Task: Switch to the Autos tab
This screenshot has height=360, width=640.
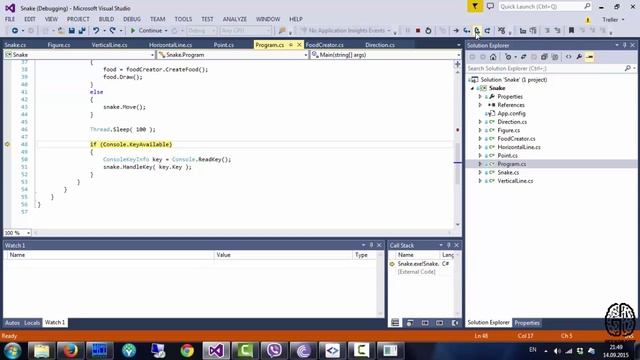Action: [x=12, y=322]
